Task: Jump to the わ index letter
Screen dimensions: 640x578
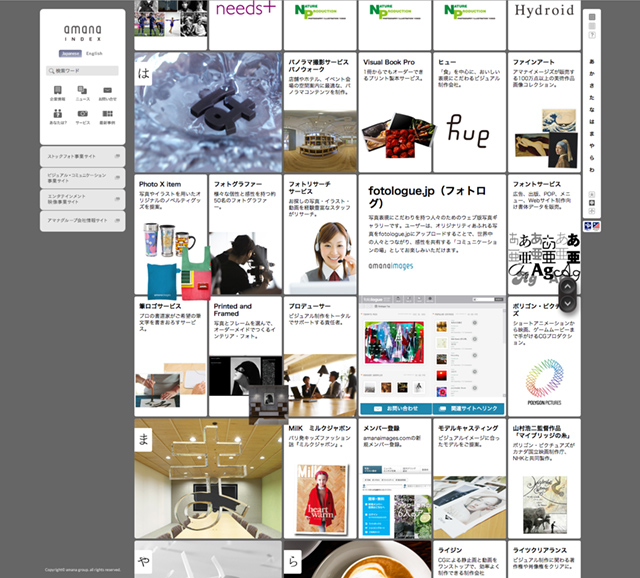Action: 592,169
